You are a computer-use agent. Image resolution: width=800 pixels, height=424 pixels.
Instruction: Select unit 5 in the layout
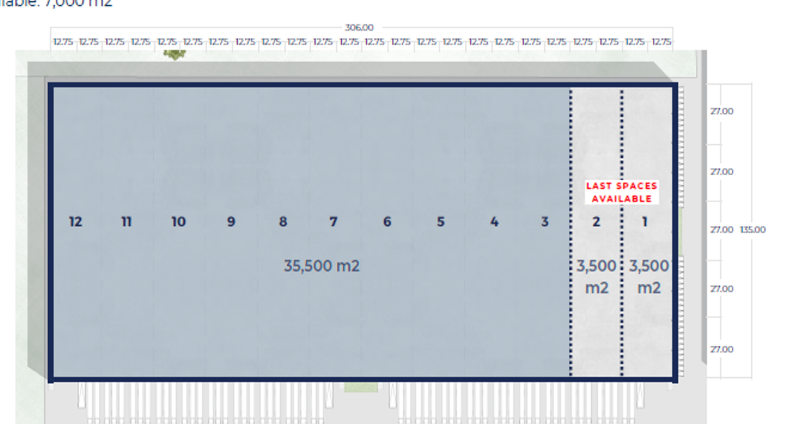[x=440, y=222]
